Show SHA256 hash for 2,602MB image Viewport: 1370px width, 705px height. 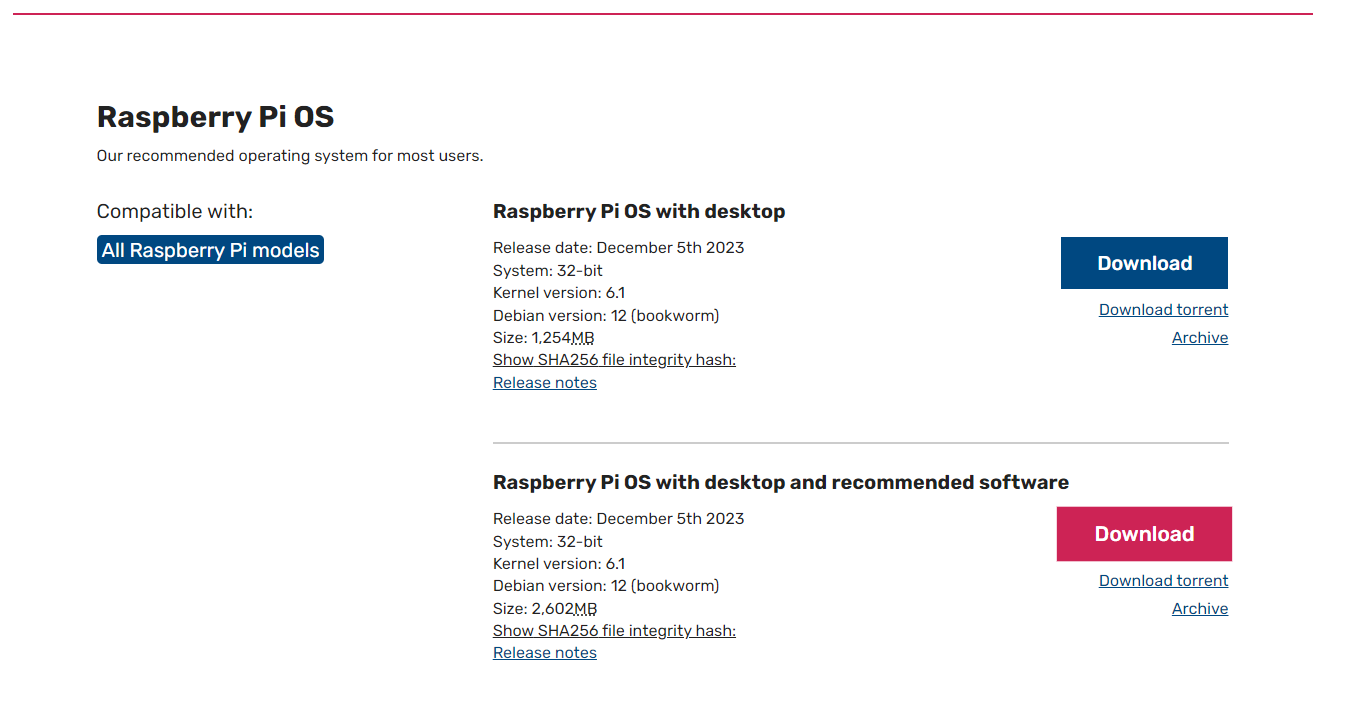click(x=614, y=631)
